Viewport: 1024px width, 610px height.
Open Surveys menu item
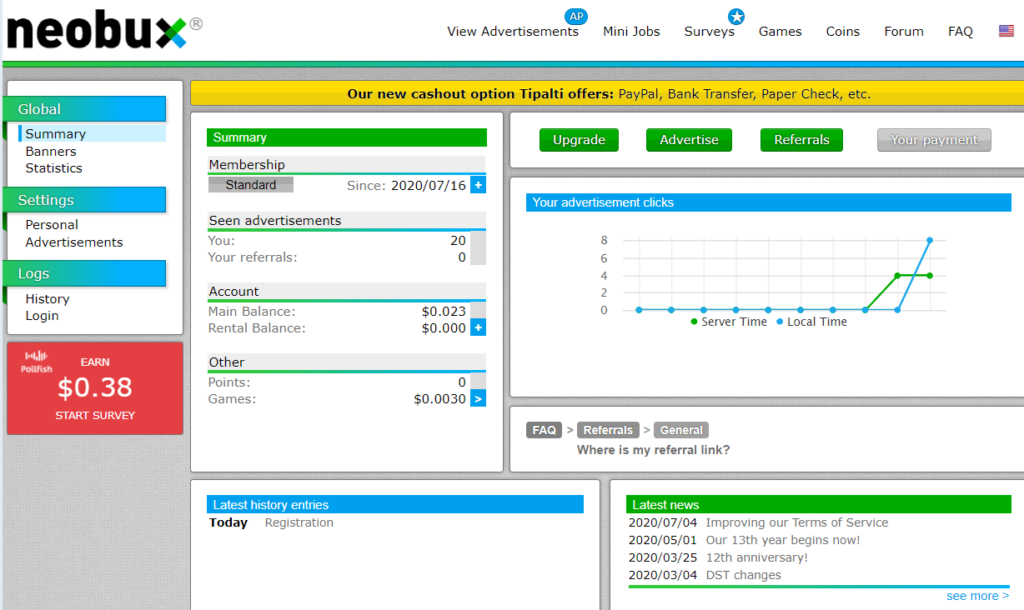point(709,31)
